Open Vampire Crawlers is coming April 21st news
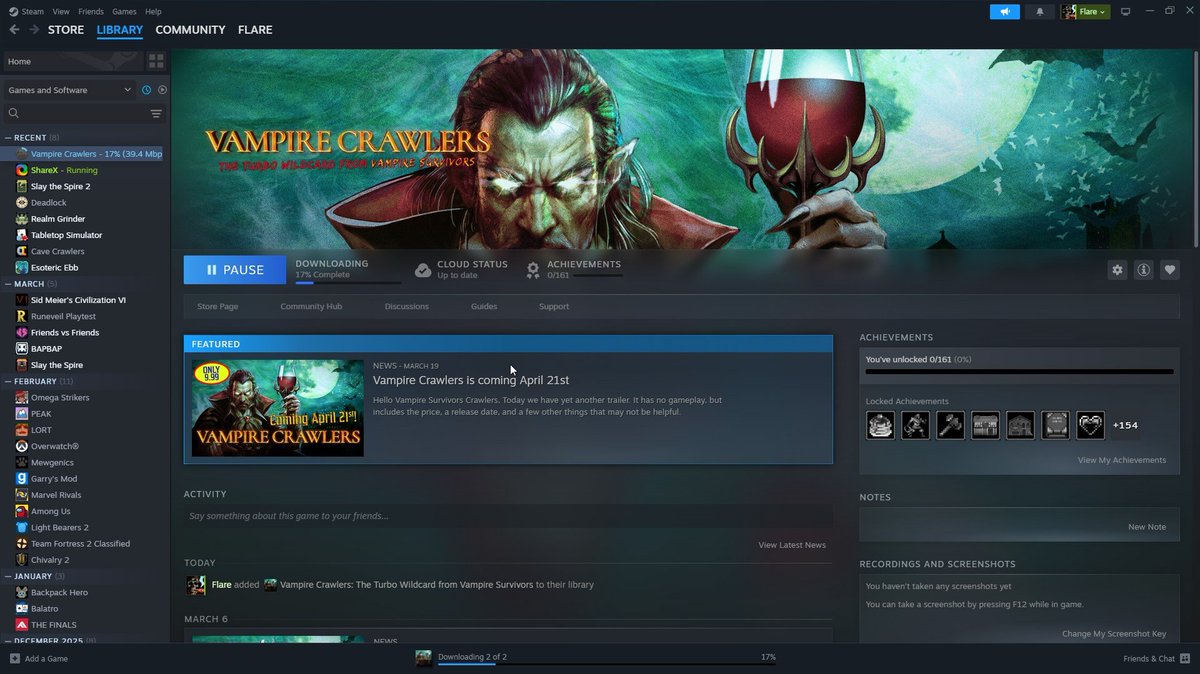This screenshot has width=1200, height=674. coord(471,380)
